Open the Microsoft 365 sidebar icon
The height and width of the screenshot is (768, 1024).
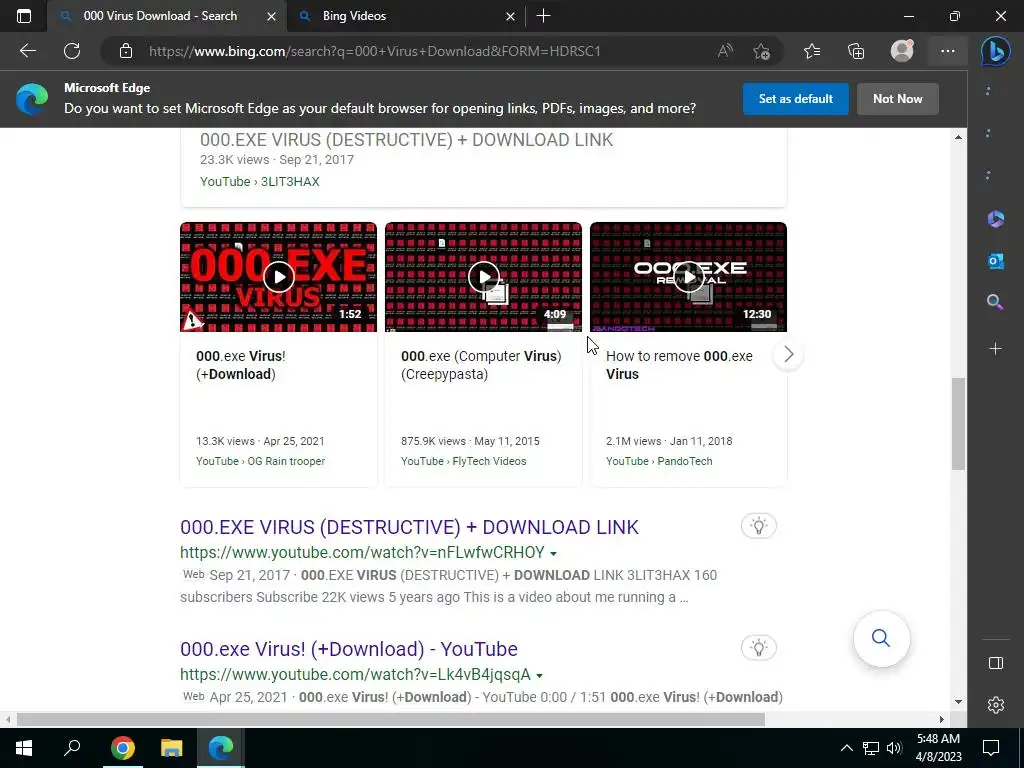995,219
